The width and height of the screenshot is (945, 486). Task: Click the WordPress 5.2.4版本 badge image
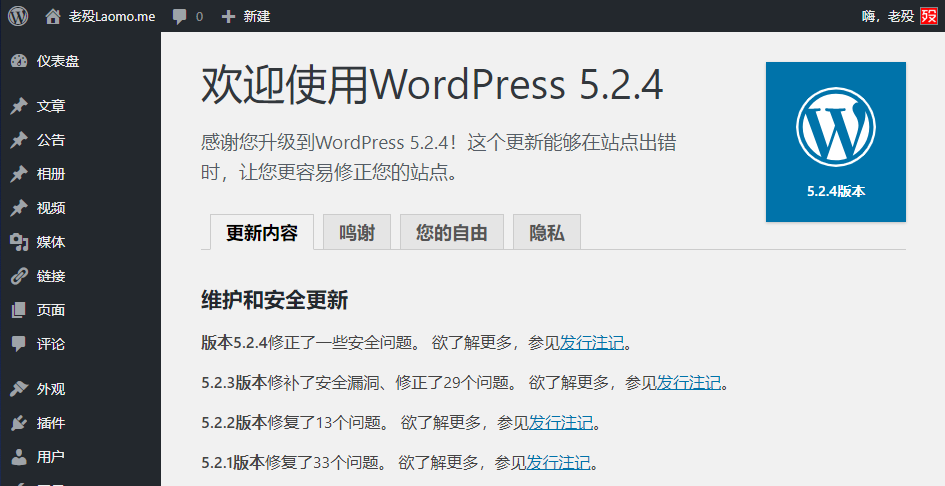[x=835, y=141]
